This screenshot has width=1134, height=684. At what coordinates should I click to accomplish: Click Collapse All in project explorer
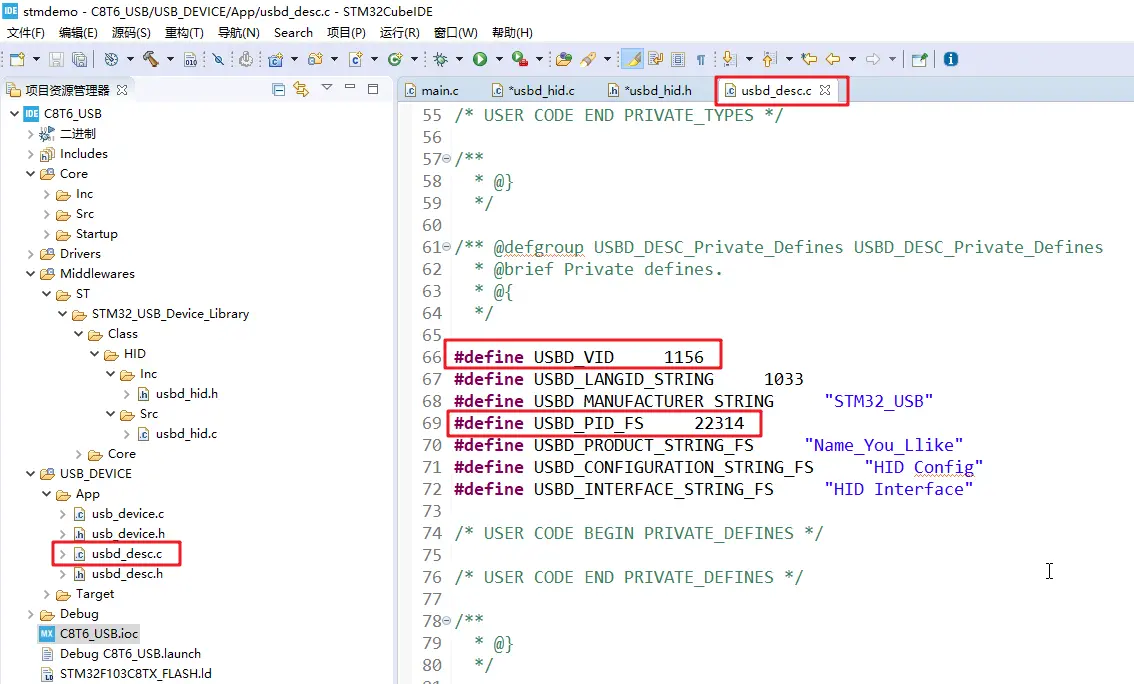pos(279,89)
